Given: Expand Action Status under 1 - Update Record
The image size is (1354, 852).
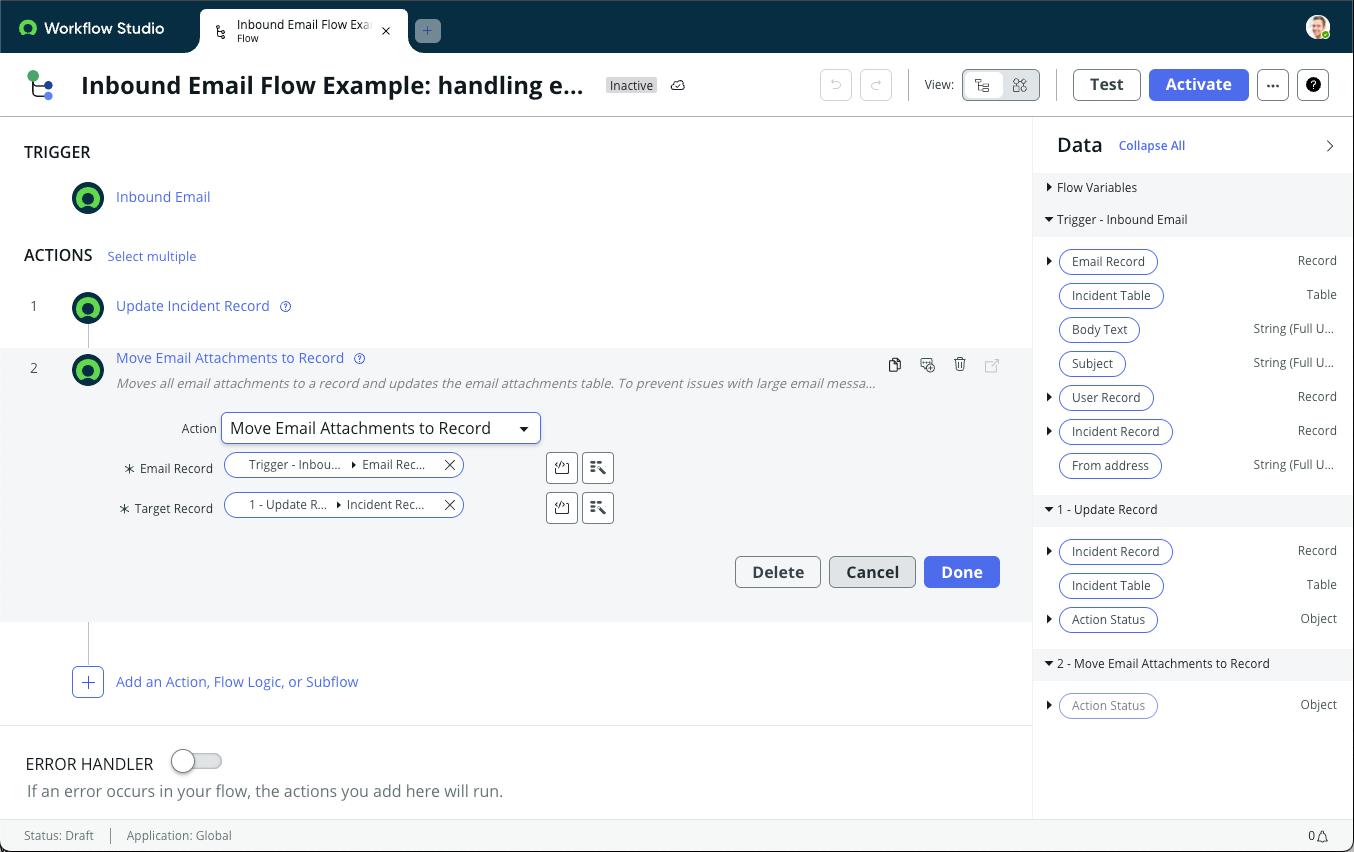Looking at the screenshot, I should click(x=1049, y=620).
